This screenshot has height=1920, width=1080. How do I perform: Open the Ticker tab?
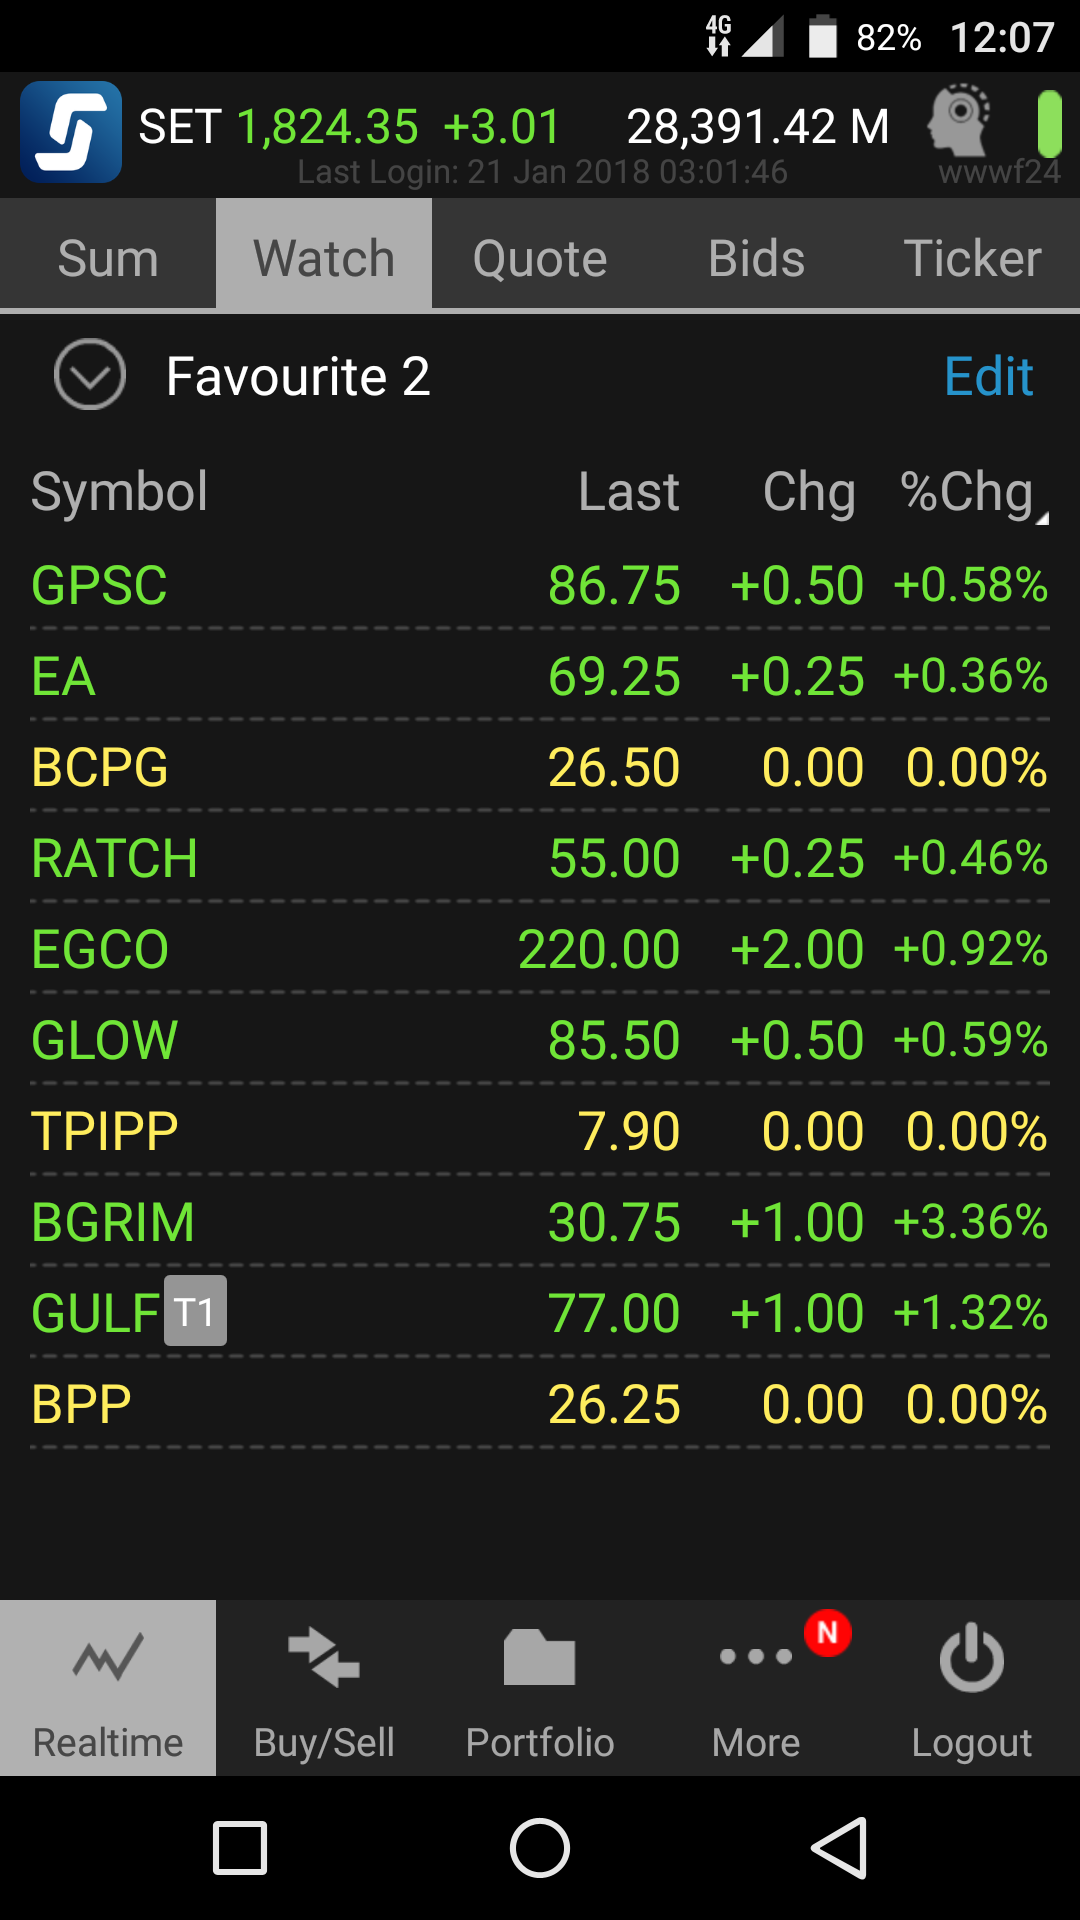[972, 258]
